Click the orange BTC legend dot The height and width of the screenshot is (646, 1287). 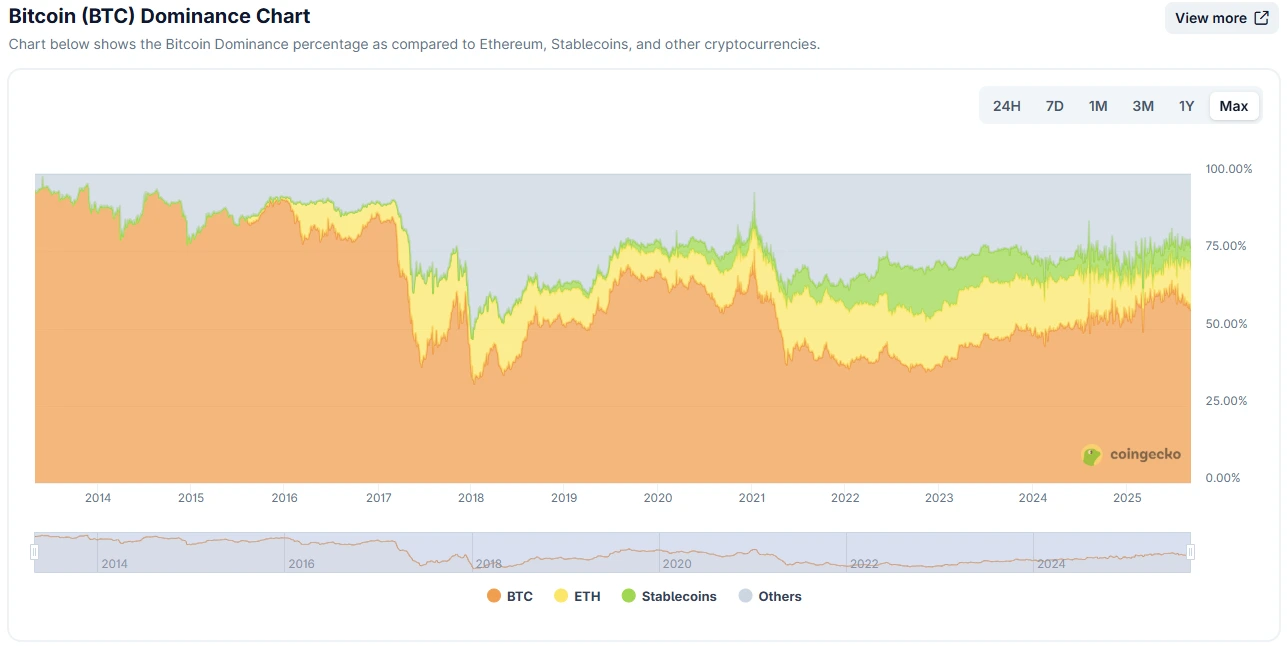point(495,595)
